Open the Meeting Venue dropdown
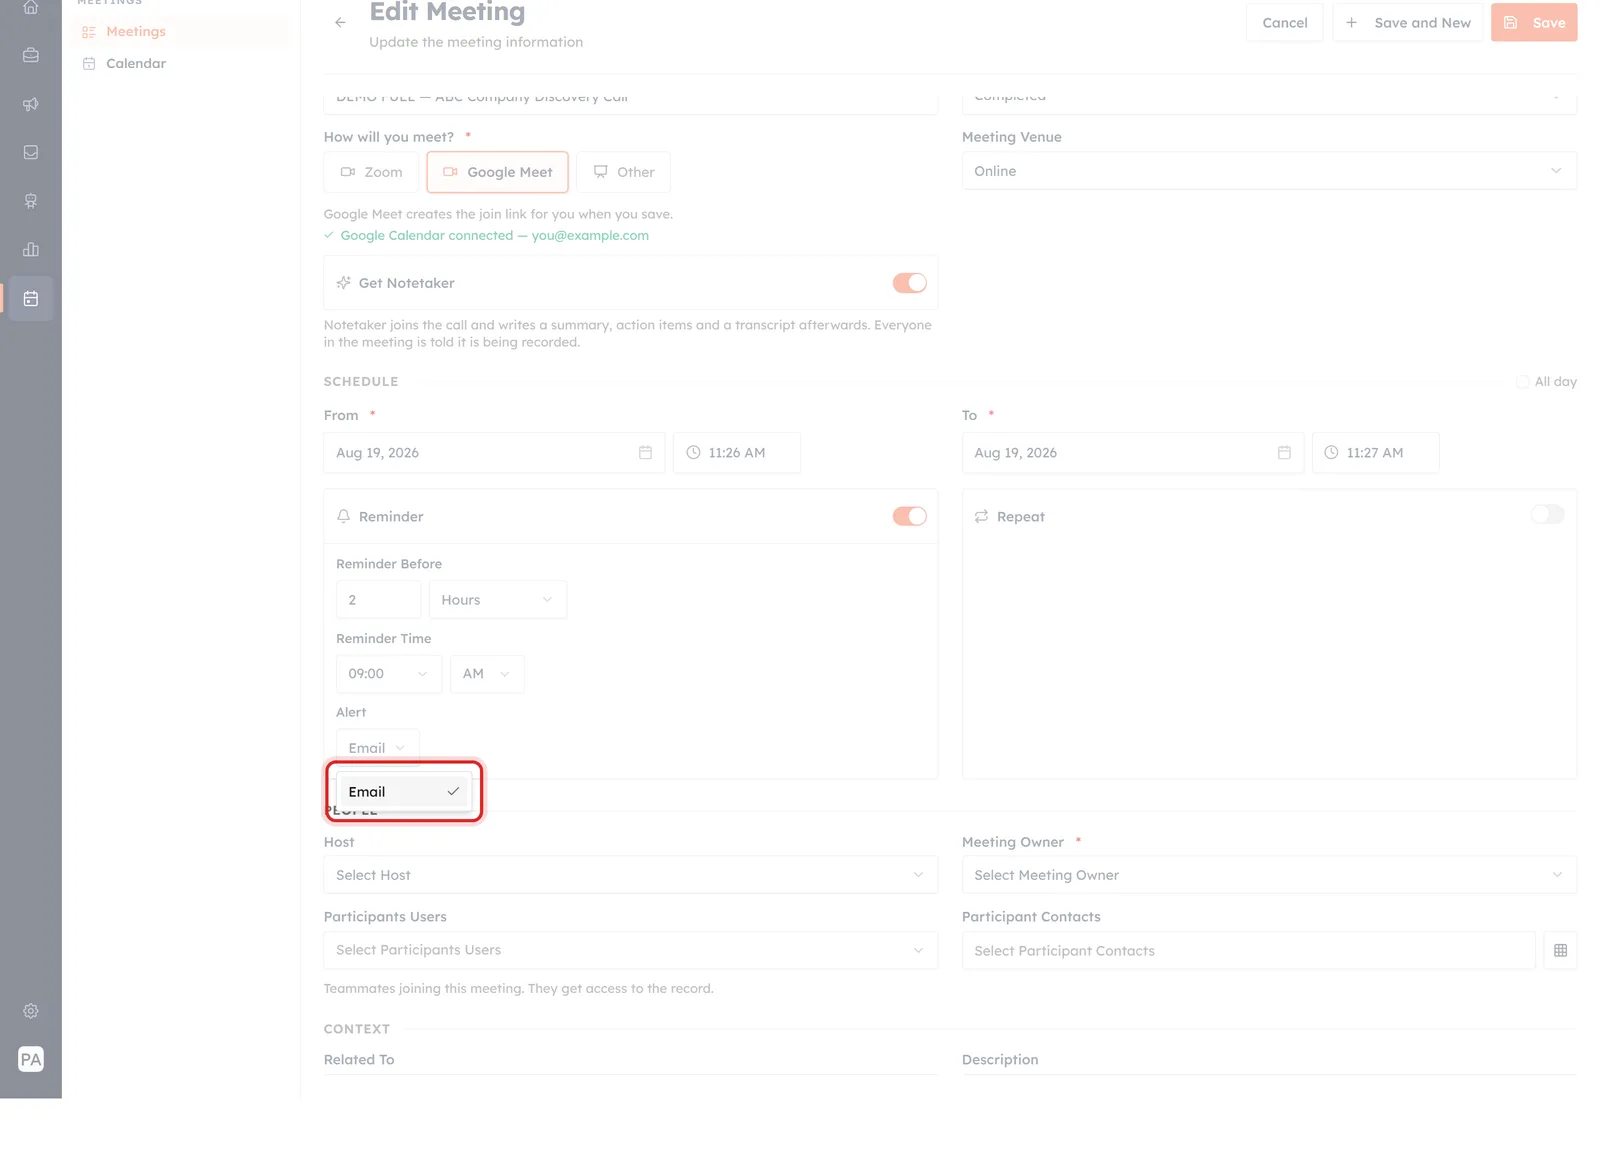This screenshot has height=1173, width=1600. point(1269,171)
